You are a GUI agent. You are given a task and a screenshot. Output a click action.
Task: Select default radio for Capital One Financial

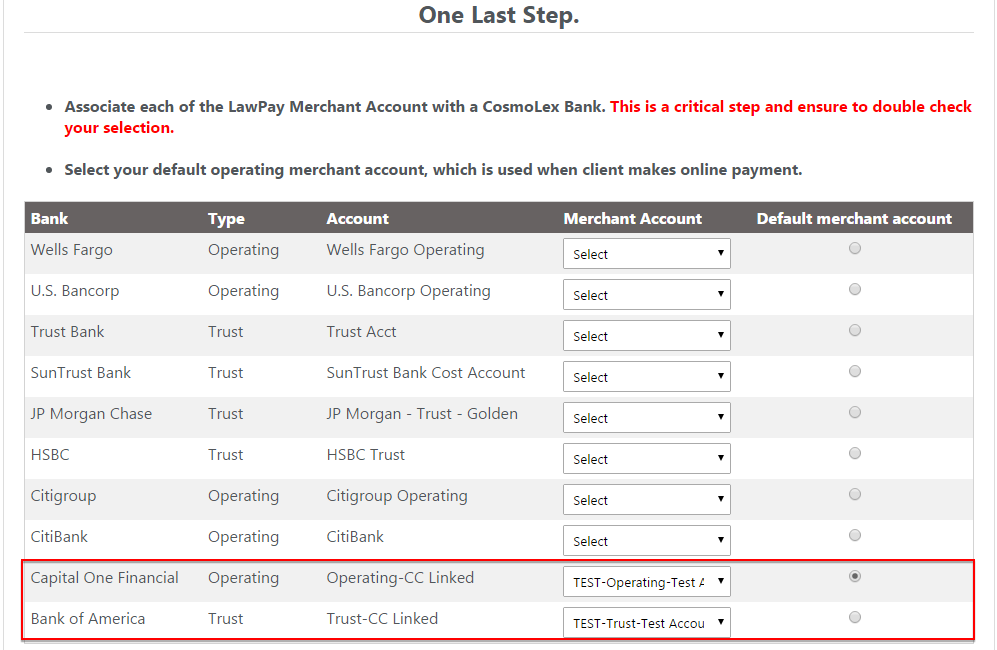(x=855, y=576)
